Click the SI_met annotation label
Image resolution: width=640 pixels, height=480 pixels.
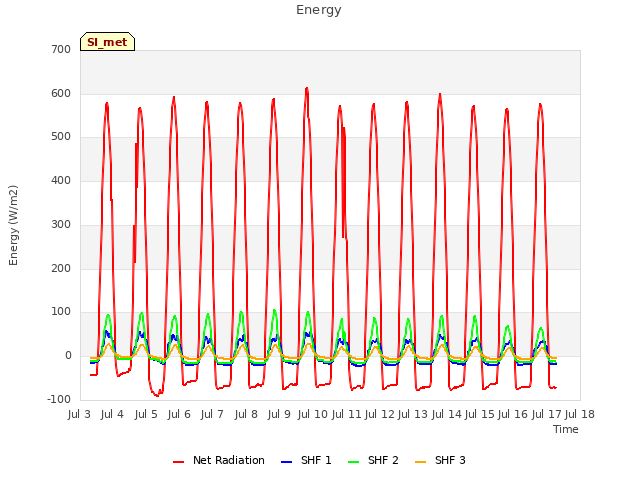click(x=107, y=42)
